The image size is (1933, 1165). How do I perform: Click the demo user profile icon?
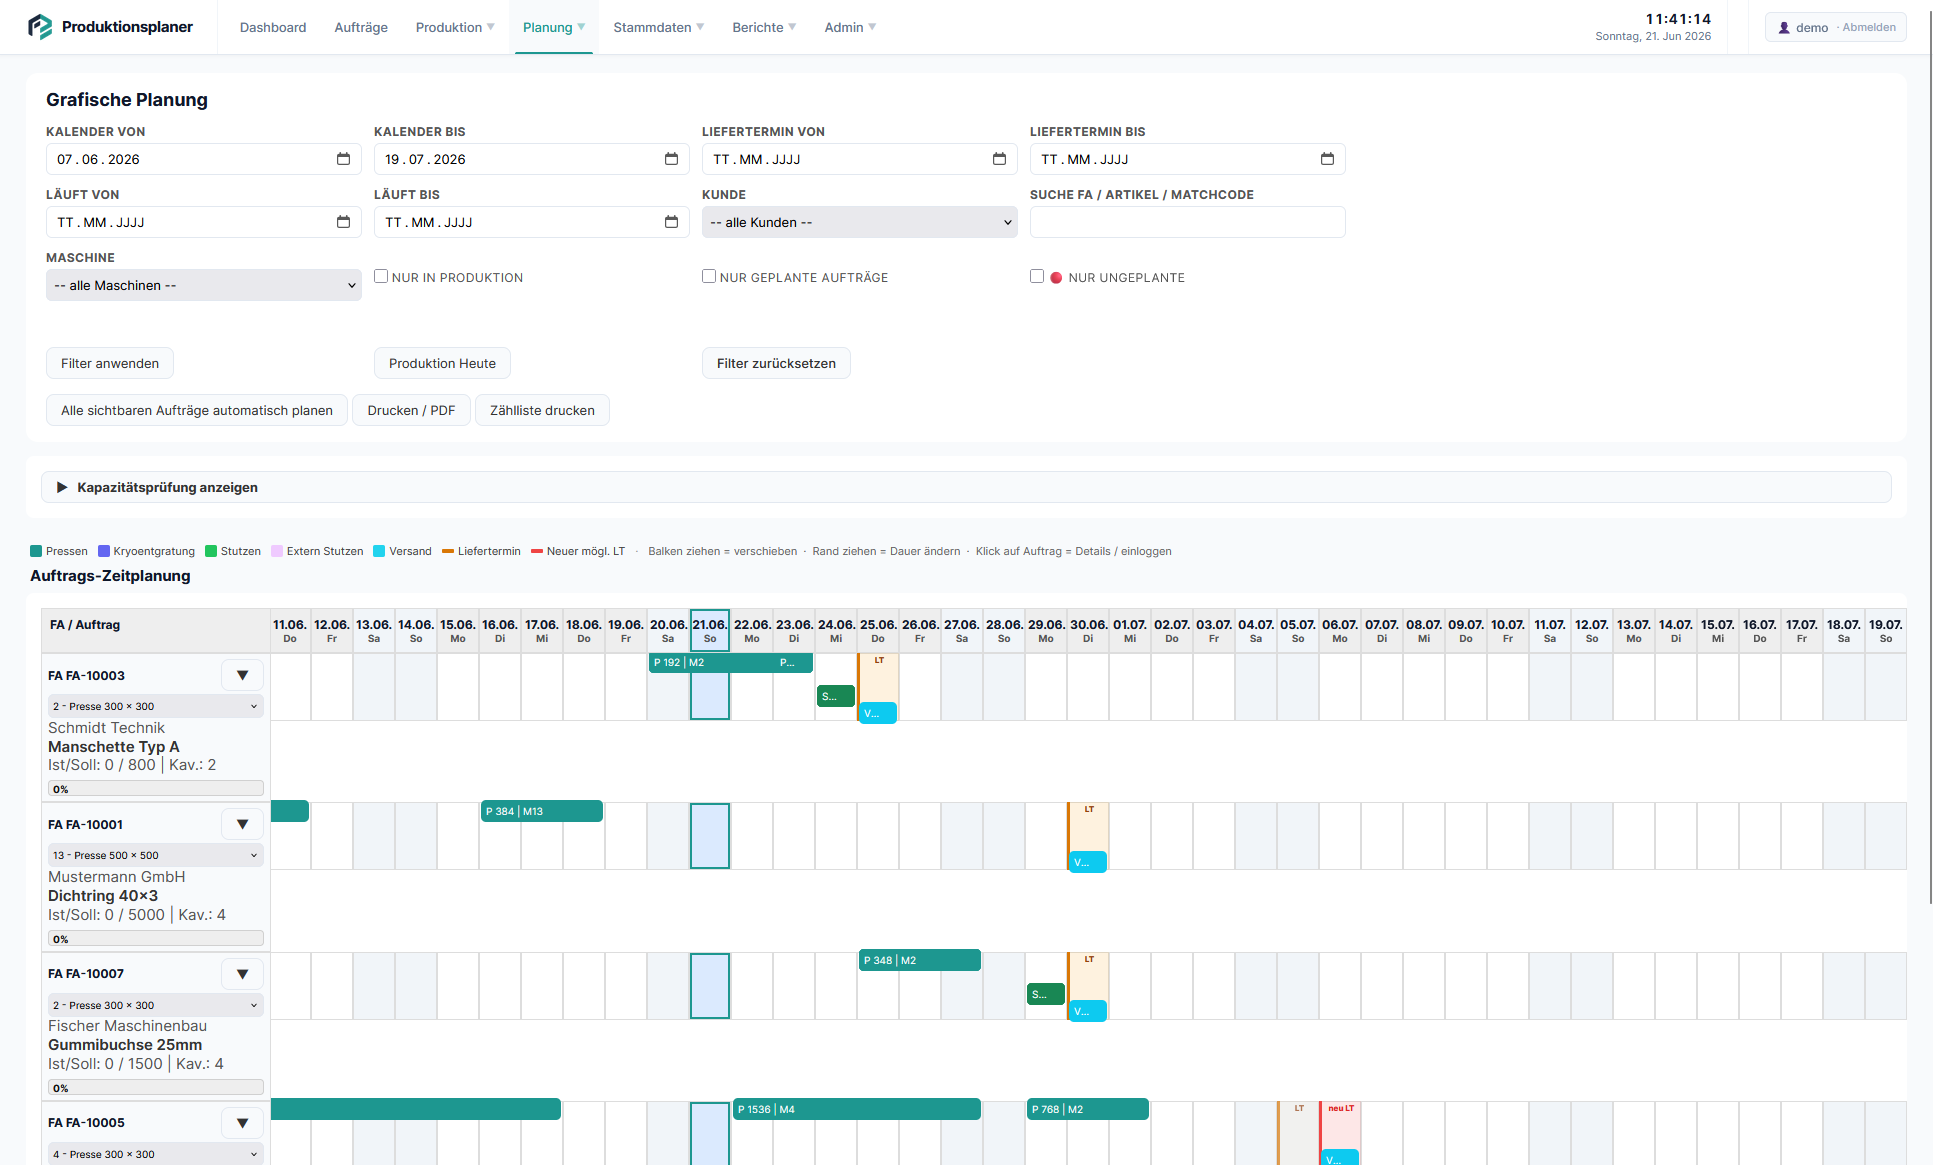[x=1784, y=28]
